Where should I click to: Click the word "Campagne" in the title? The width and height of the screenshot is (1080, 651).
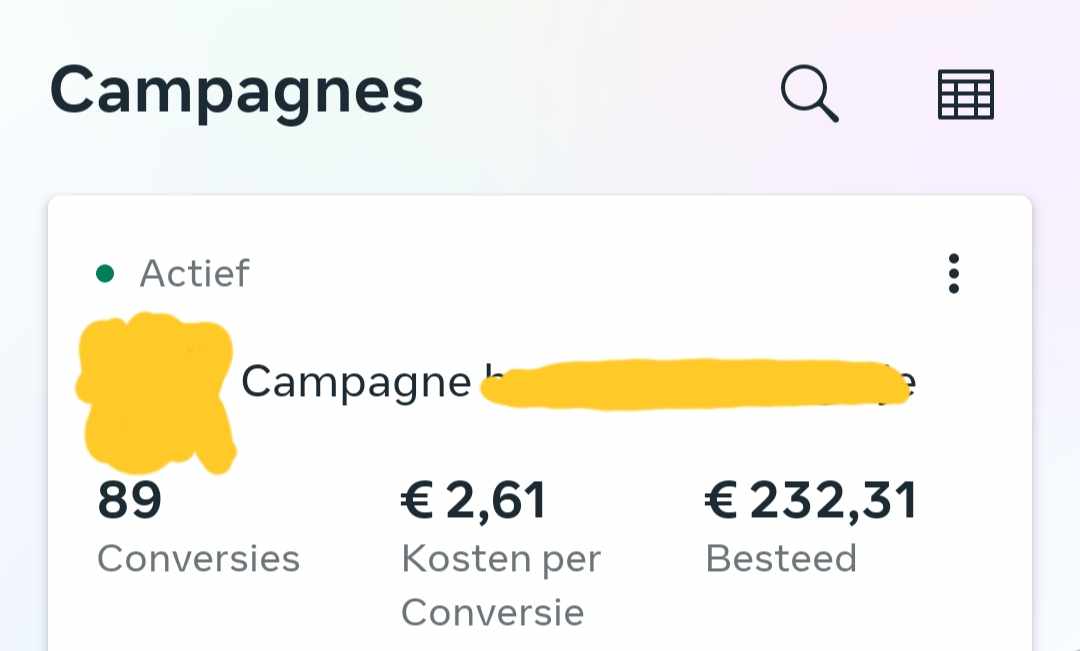click(x=355, y=382)
